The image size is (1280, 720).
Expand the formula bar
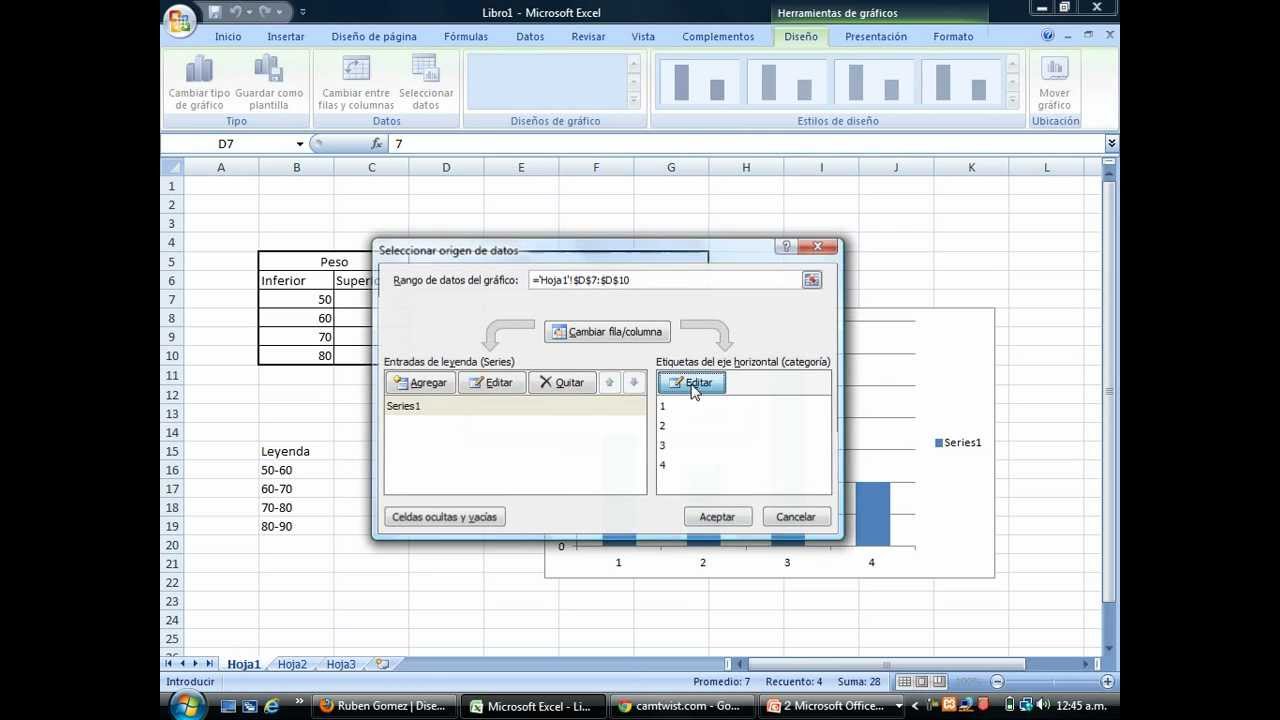point(1111,144)
